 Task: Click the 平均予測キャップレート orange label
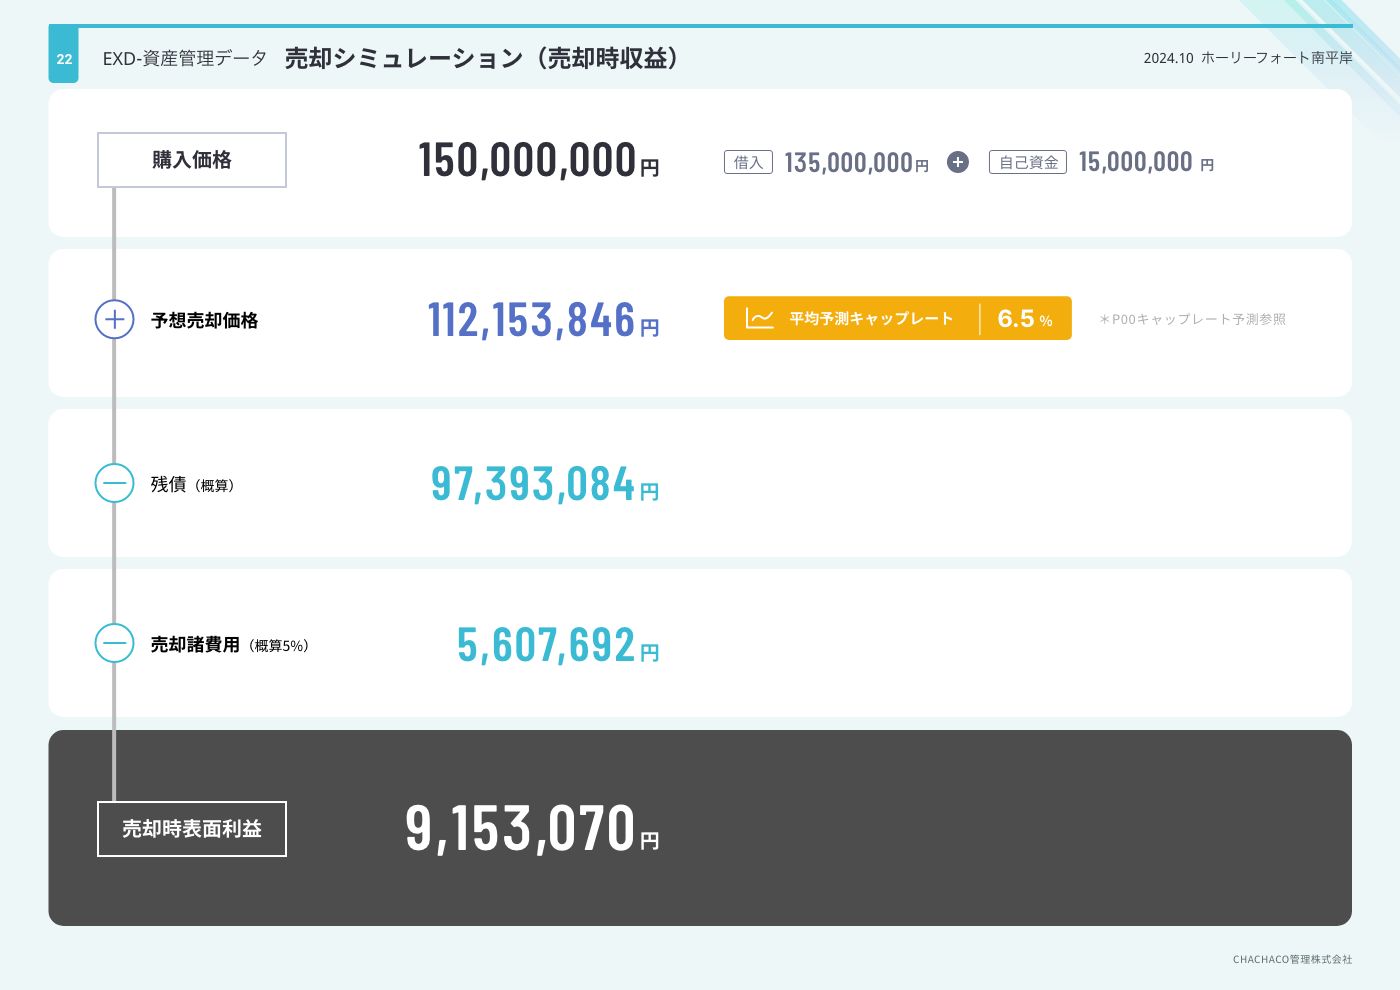[x=870, y=319]
